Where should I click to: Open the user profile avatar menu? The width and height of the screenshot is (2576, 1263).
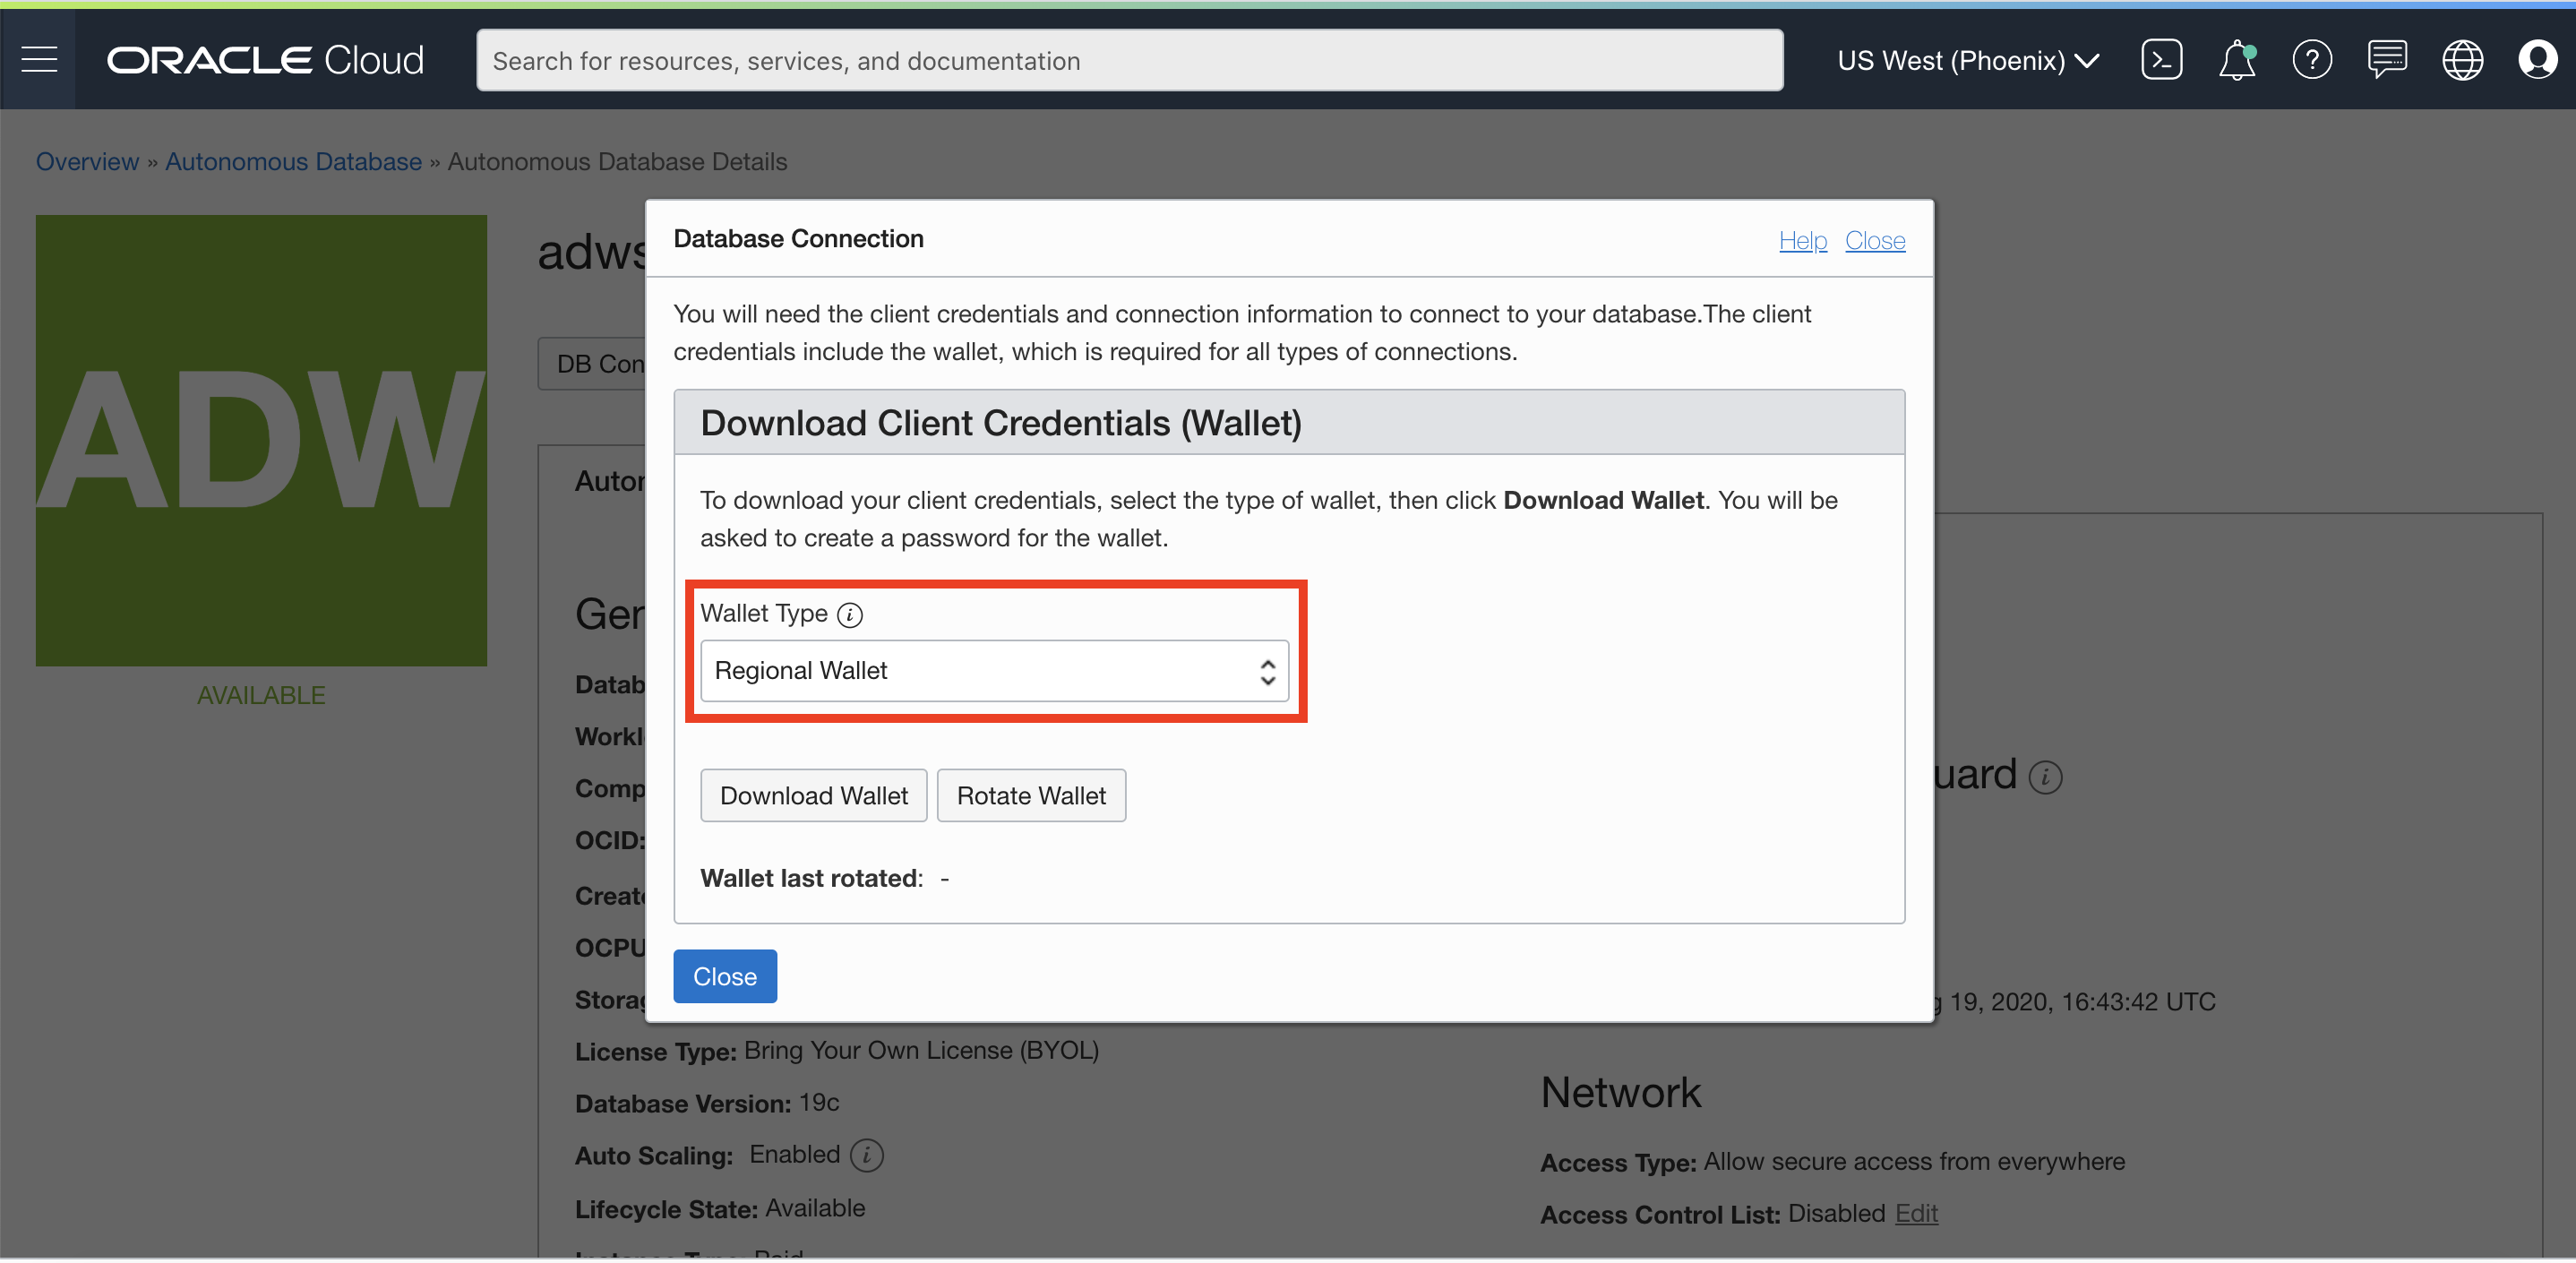2537,60
